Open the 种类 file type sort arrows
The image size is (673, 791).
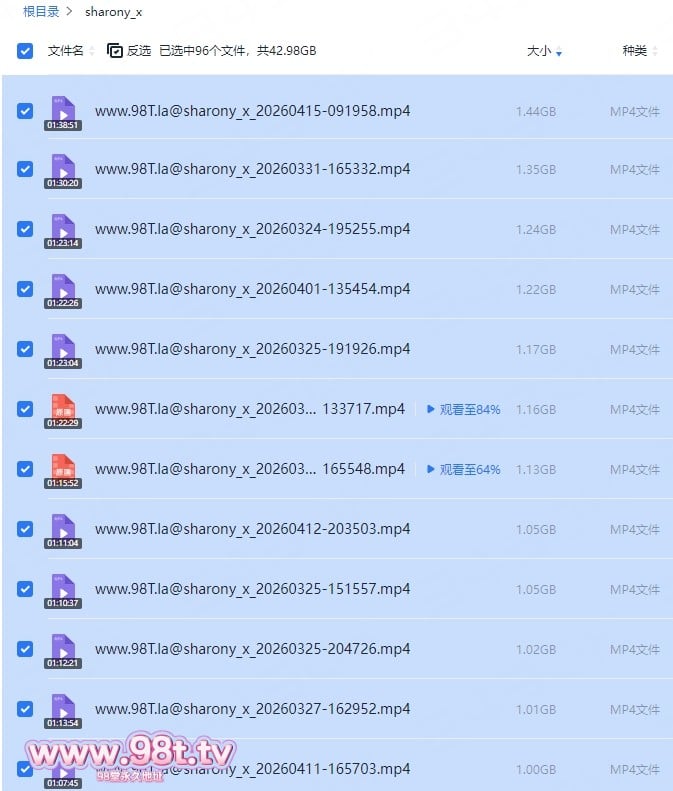point(654,51)
